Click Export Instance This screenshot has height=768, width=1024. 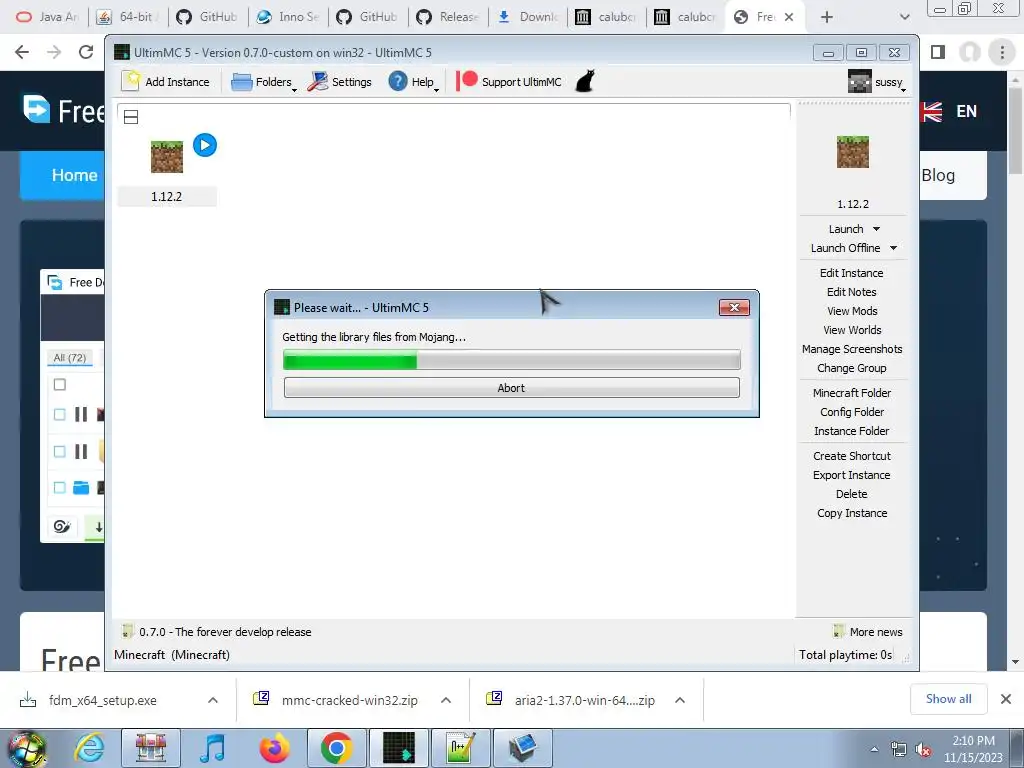click(x=852, y=475)
